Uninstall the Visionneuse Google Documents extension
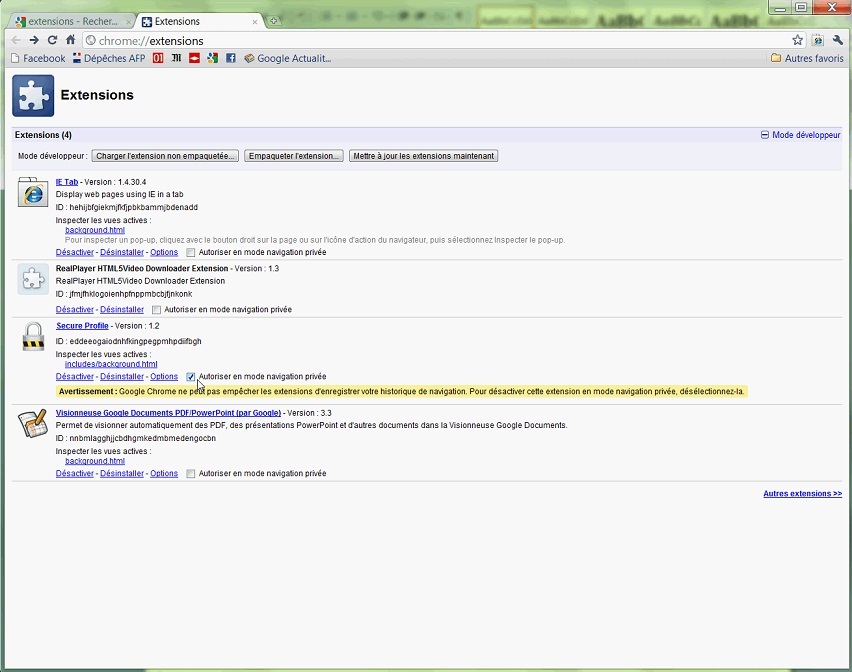Screen dimensions: 852x672 coord(122,473)
